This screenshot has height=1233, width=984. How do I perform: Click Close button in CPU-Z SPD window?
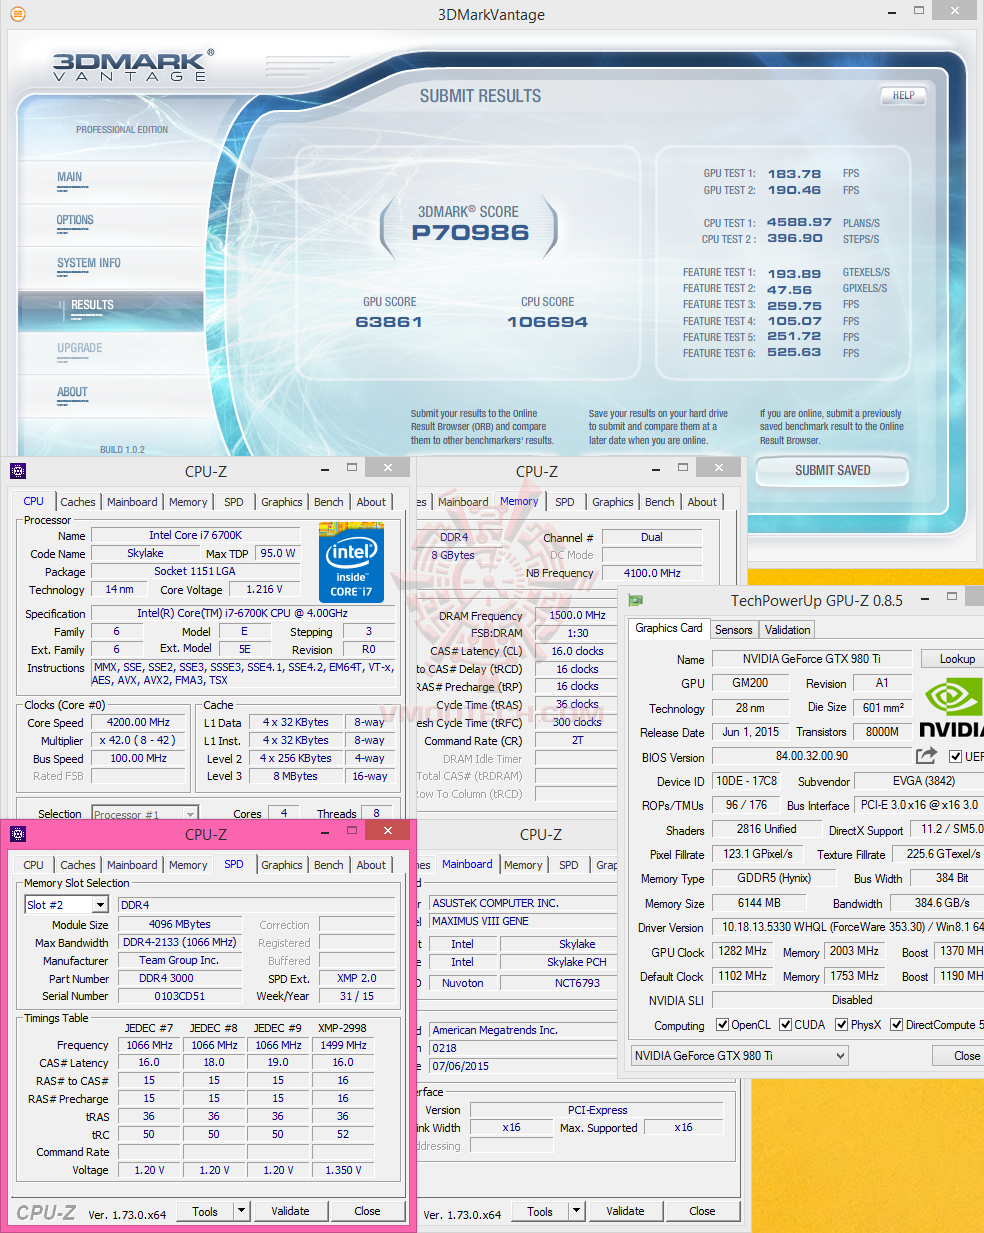pyautogui.click(x=367, y=1211)
